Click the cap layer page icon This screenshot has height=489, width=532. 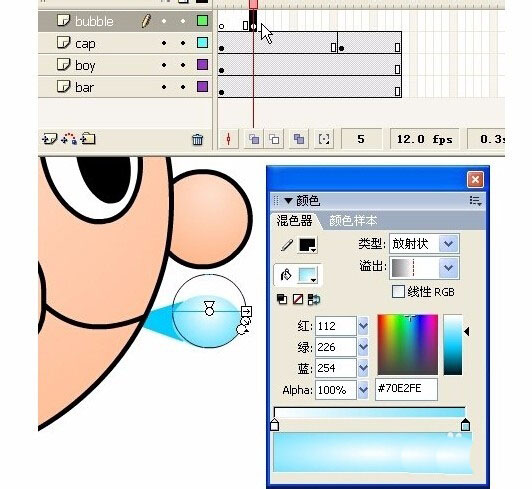(x=63, y=42)
